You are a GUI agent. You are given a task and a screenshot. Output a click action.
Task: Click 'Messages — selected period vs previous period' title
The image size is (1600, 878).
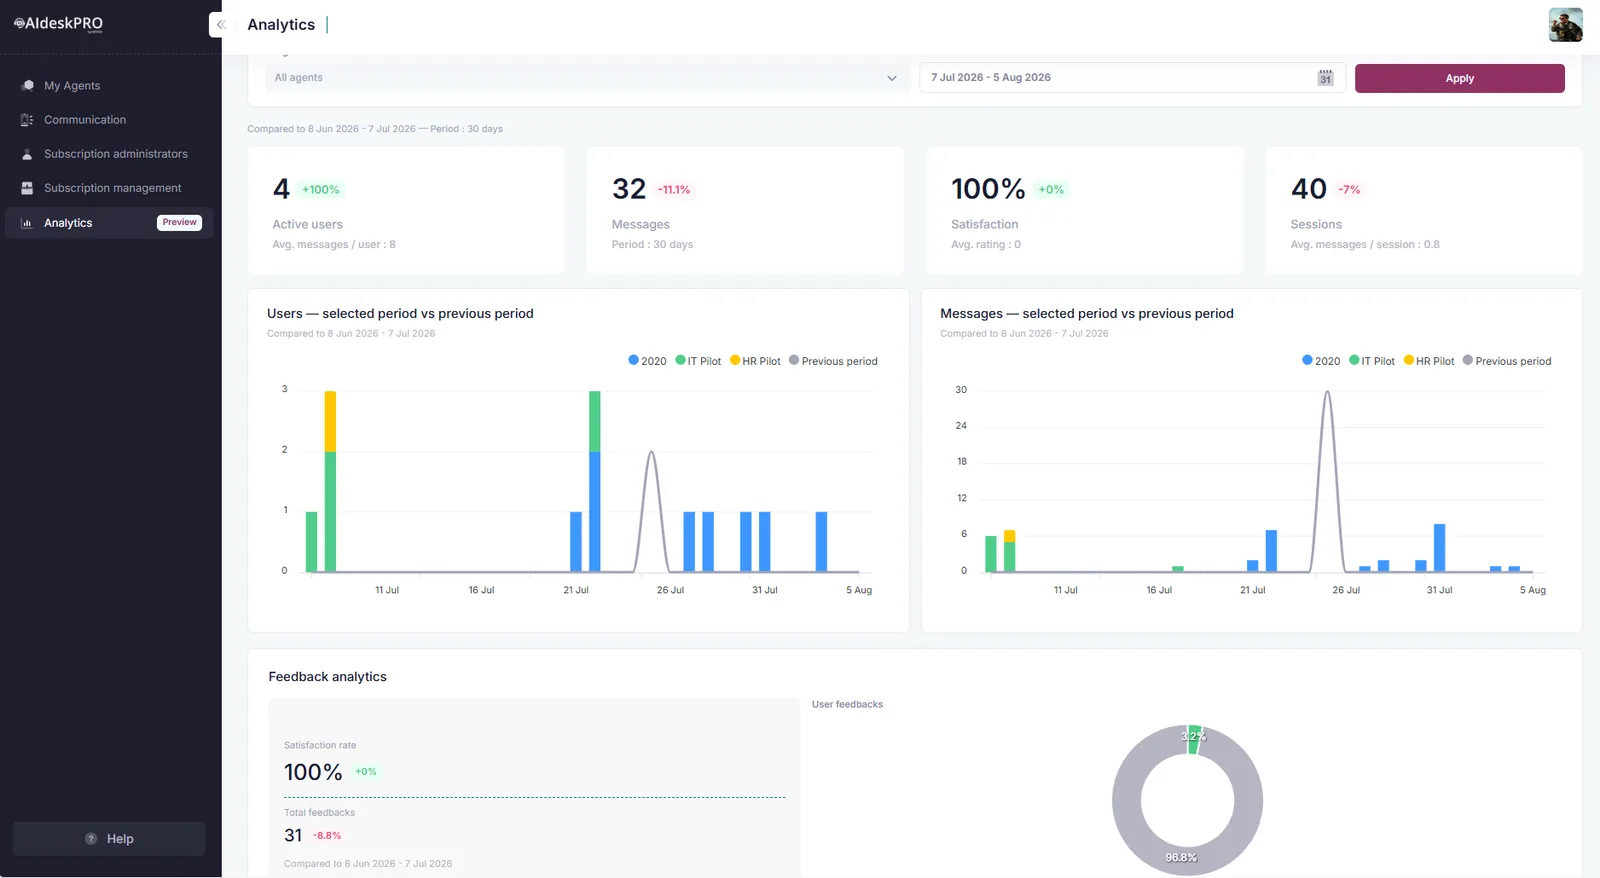point(1087,314)
